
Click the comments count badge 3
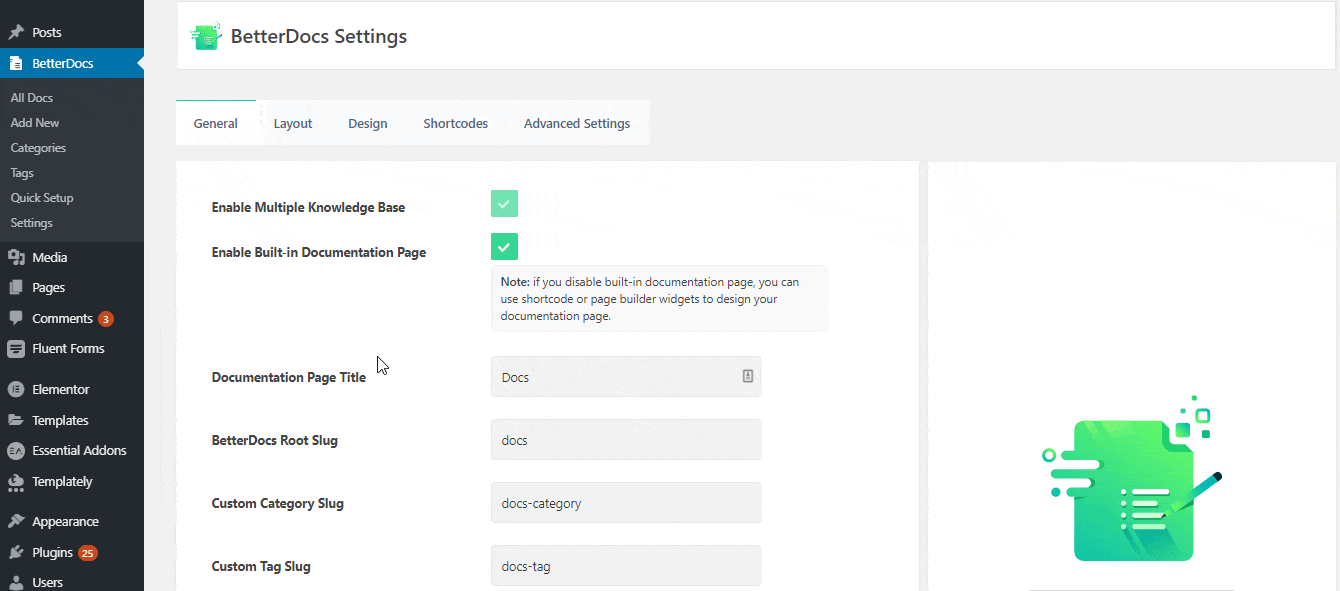click(x=105, y=319)
